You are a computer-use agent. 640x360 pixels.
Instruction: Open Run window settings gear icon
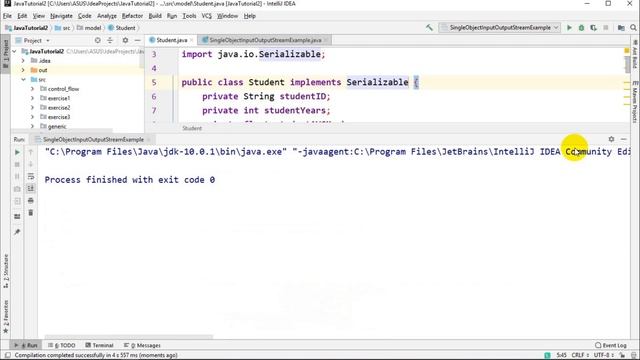point(611,139)
